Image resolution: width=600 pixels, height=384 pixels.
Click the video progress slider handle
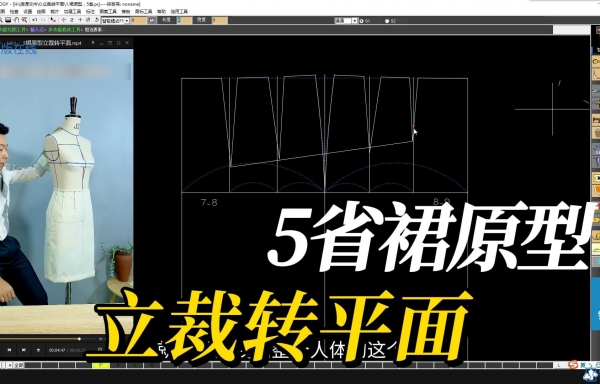(x=79, y=339)
